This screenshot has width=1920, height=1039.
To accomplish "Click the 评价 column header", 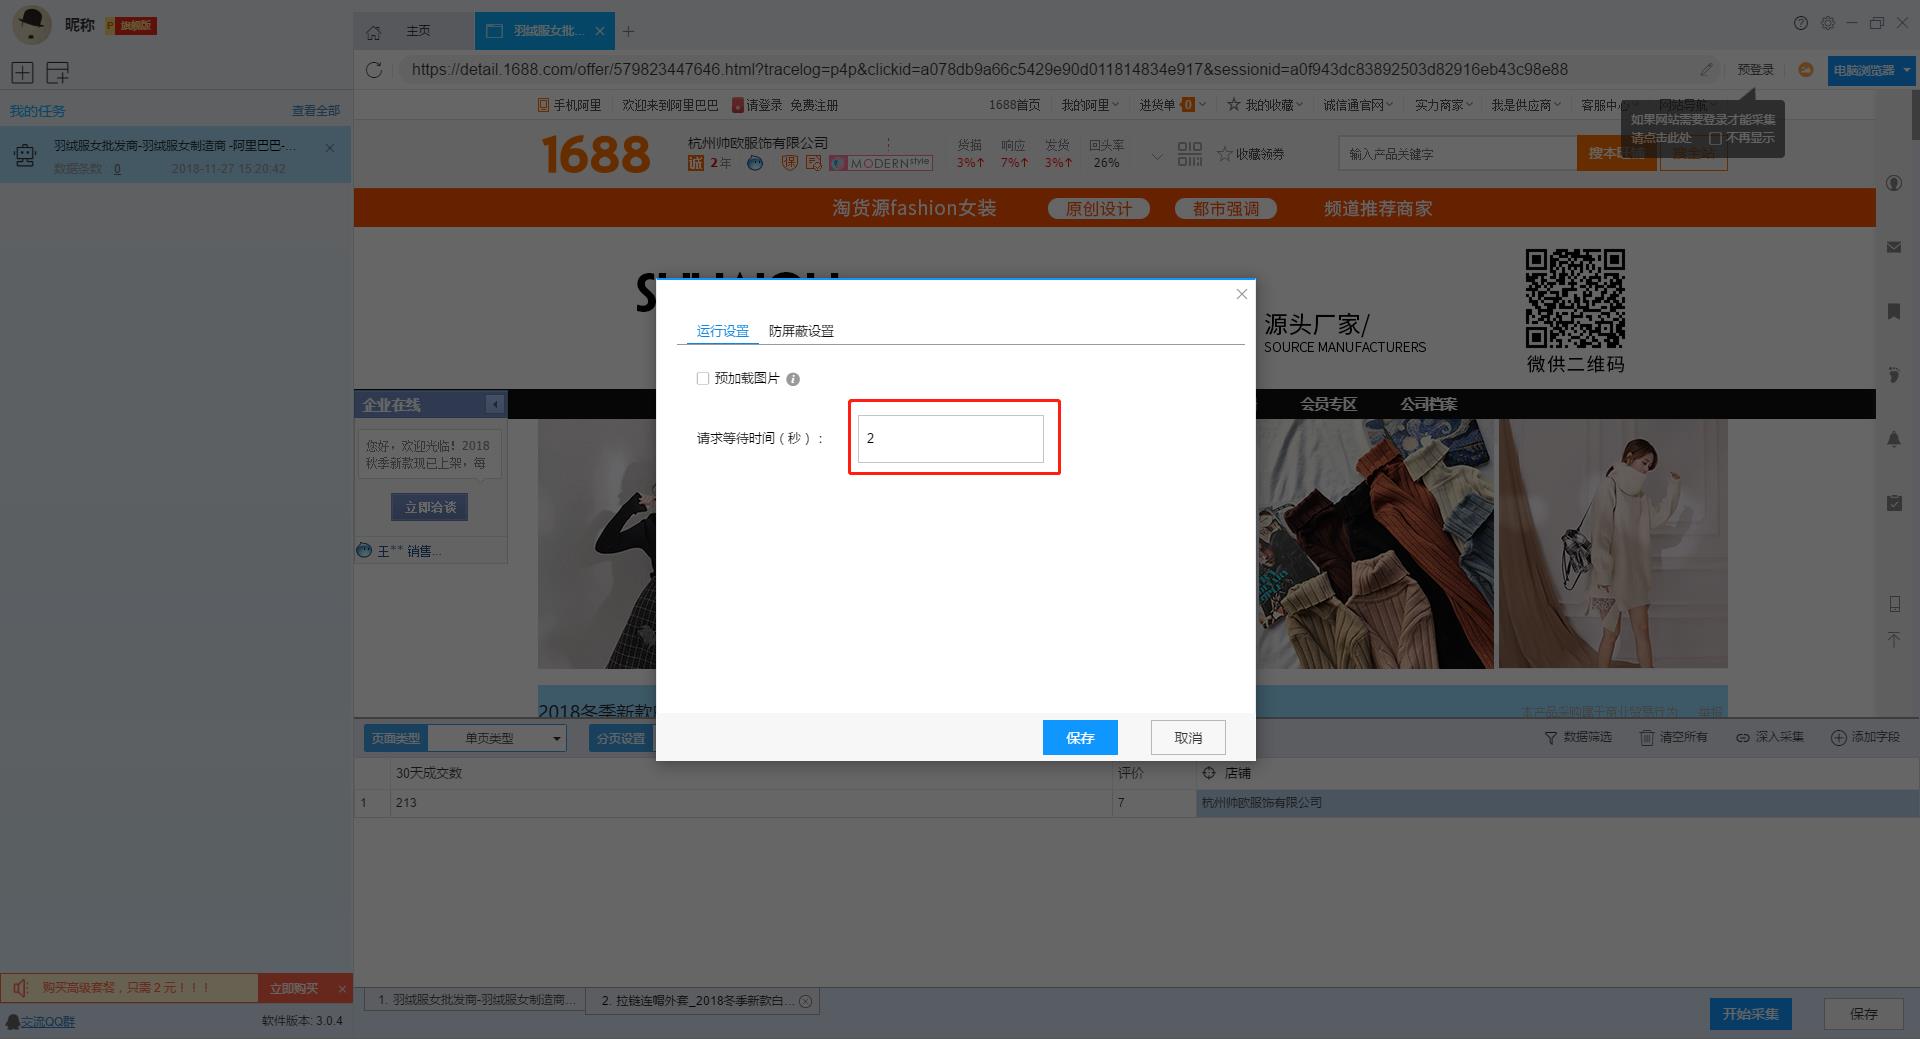I will coord(1154,772).
